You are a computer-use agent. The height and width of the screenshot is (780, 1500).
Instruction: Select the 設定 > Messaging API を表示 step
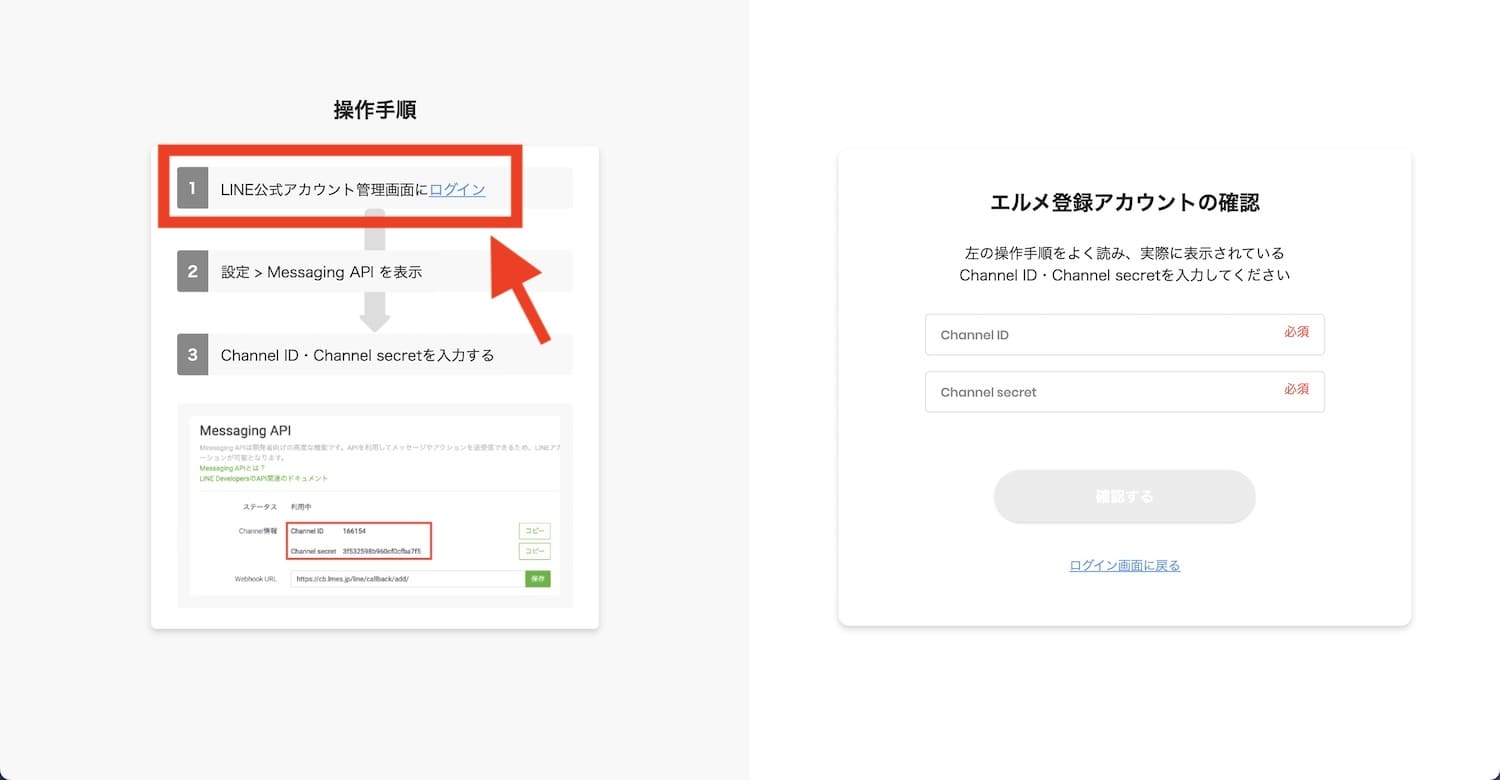[375, 271]
